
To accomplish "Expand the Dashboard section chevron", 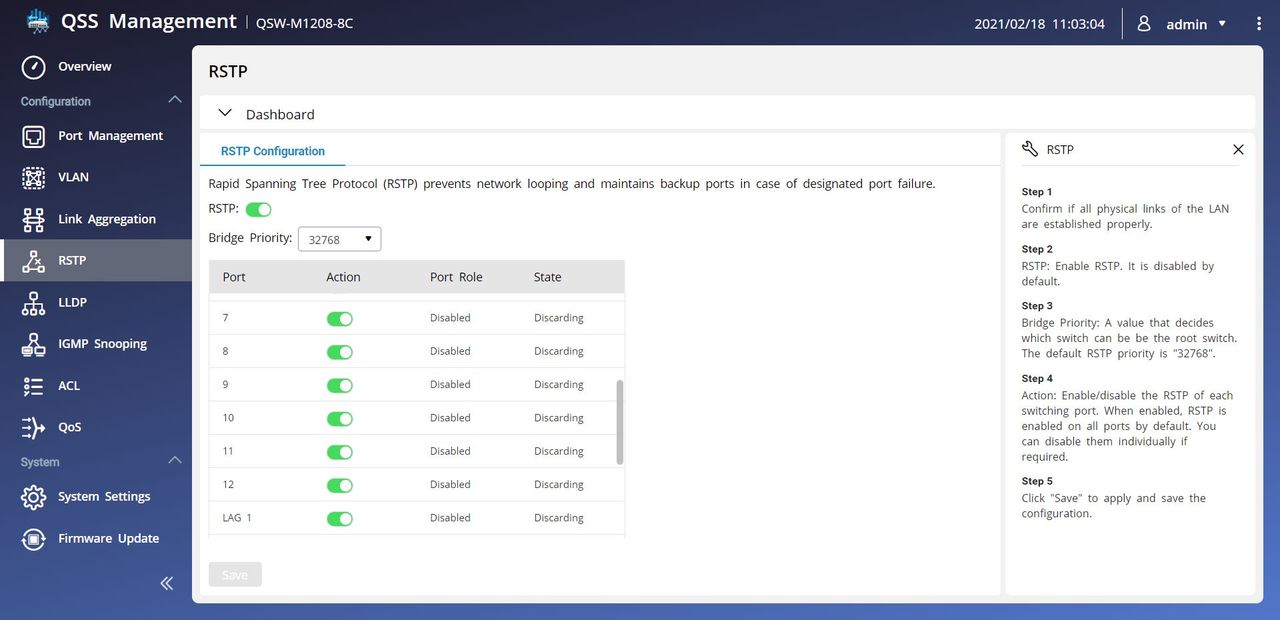I will coord(225,114).
